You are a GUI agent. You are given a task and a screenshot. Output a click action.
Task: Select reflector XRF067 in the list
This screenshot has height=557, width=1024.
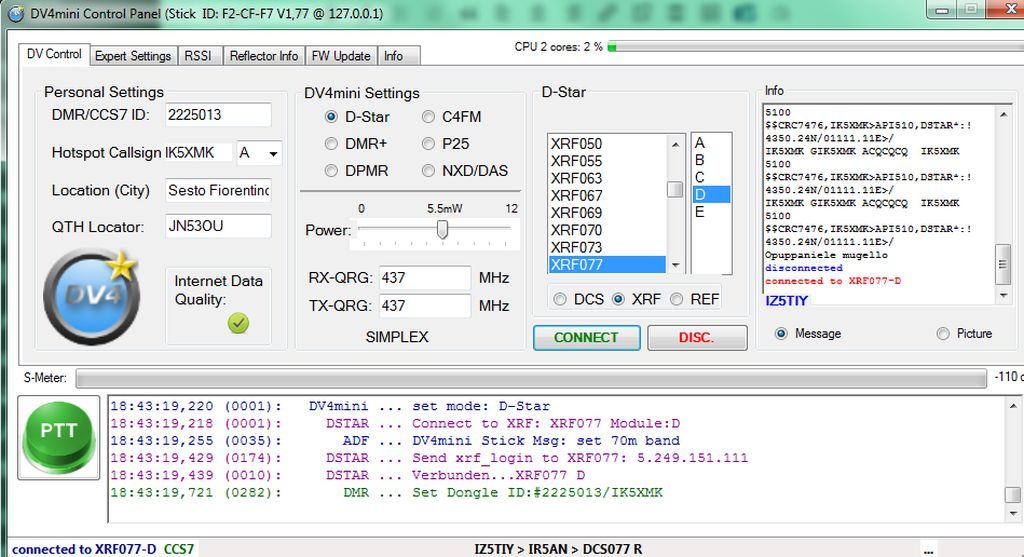click(x=607, y=195)
